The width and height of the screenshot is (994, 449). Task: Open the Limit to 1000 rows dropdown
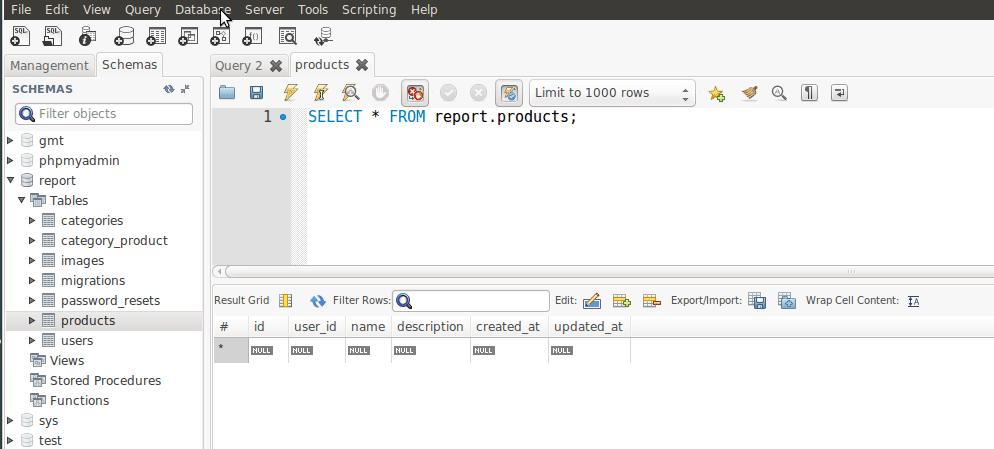612,93
